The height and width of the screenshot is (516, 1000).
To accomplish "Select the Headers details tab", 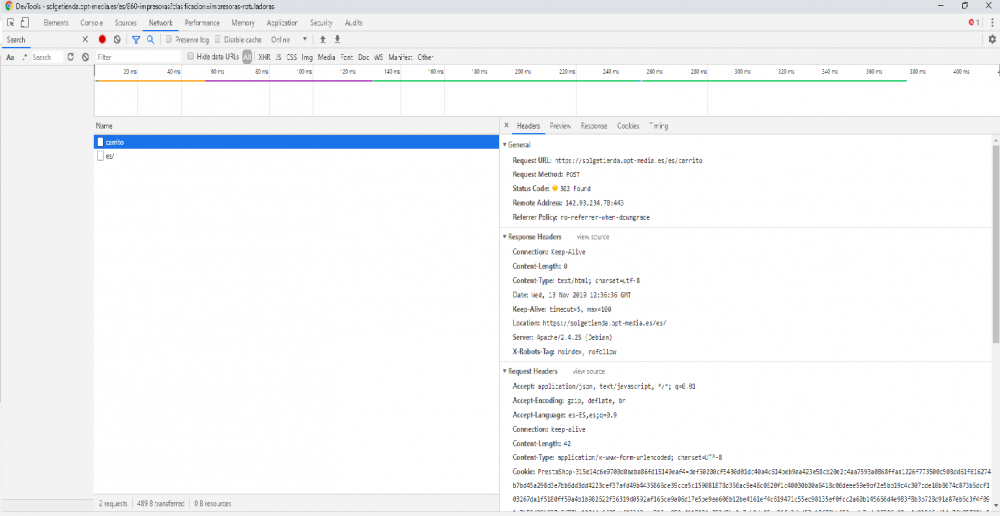I will point(529,126).
